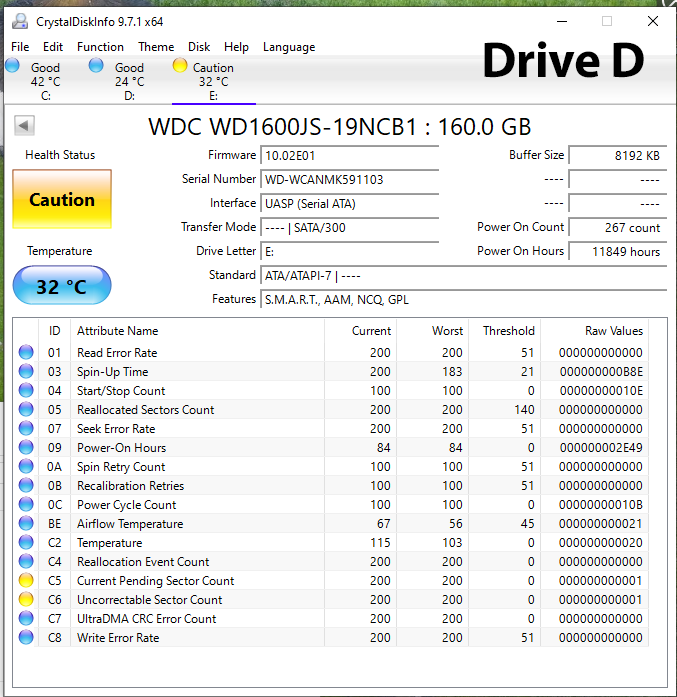Screen dimensions: 677x697
Task: Click the Buffer Size value 8192 KB
Action: coord(618,156)
